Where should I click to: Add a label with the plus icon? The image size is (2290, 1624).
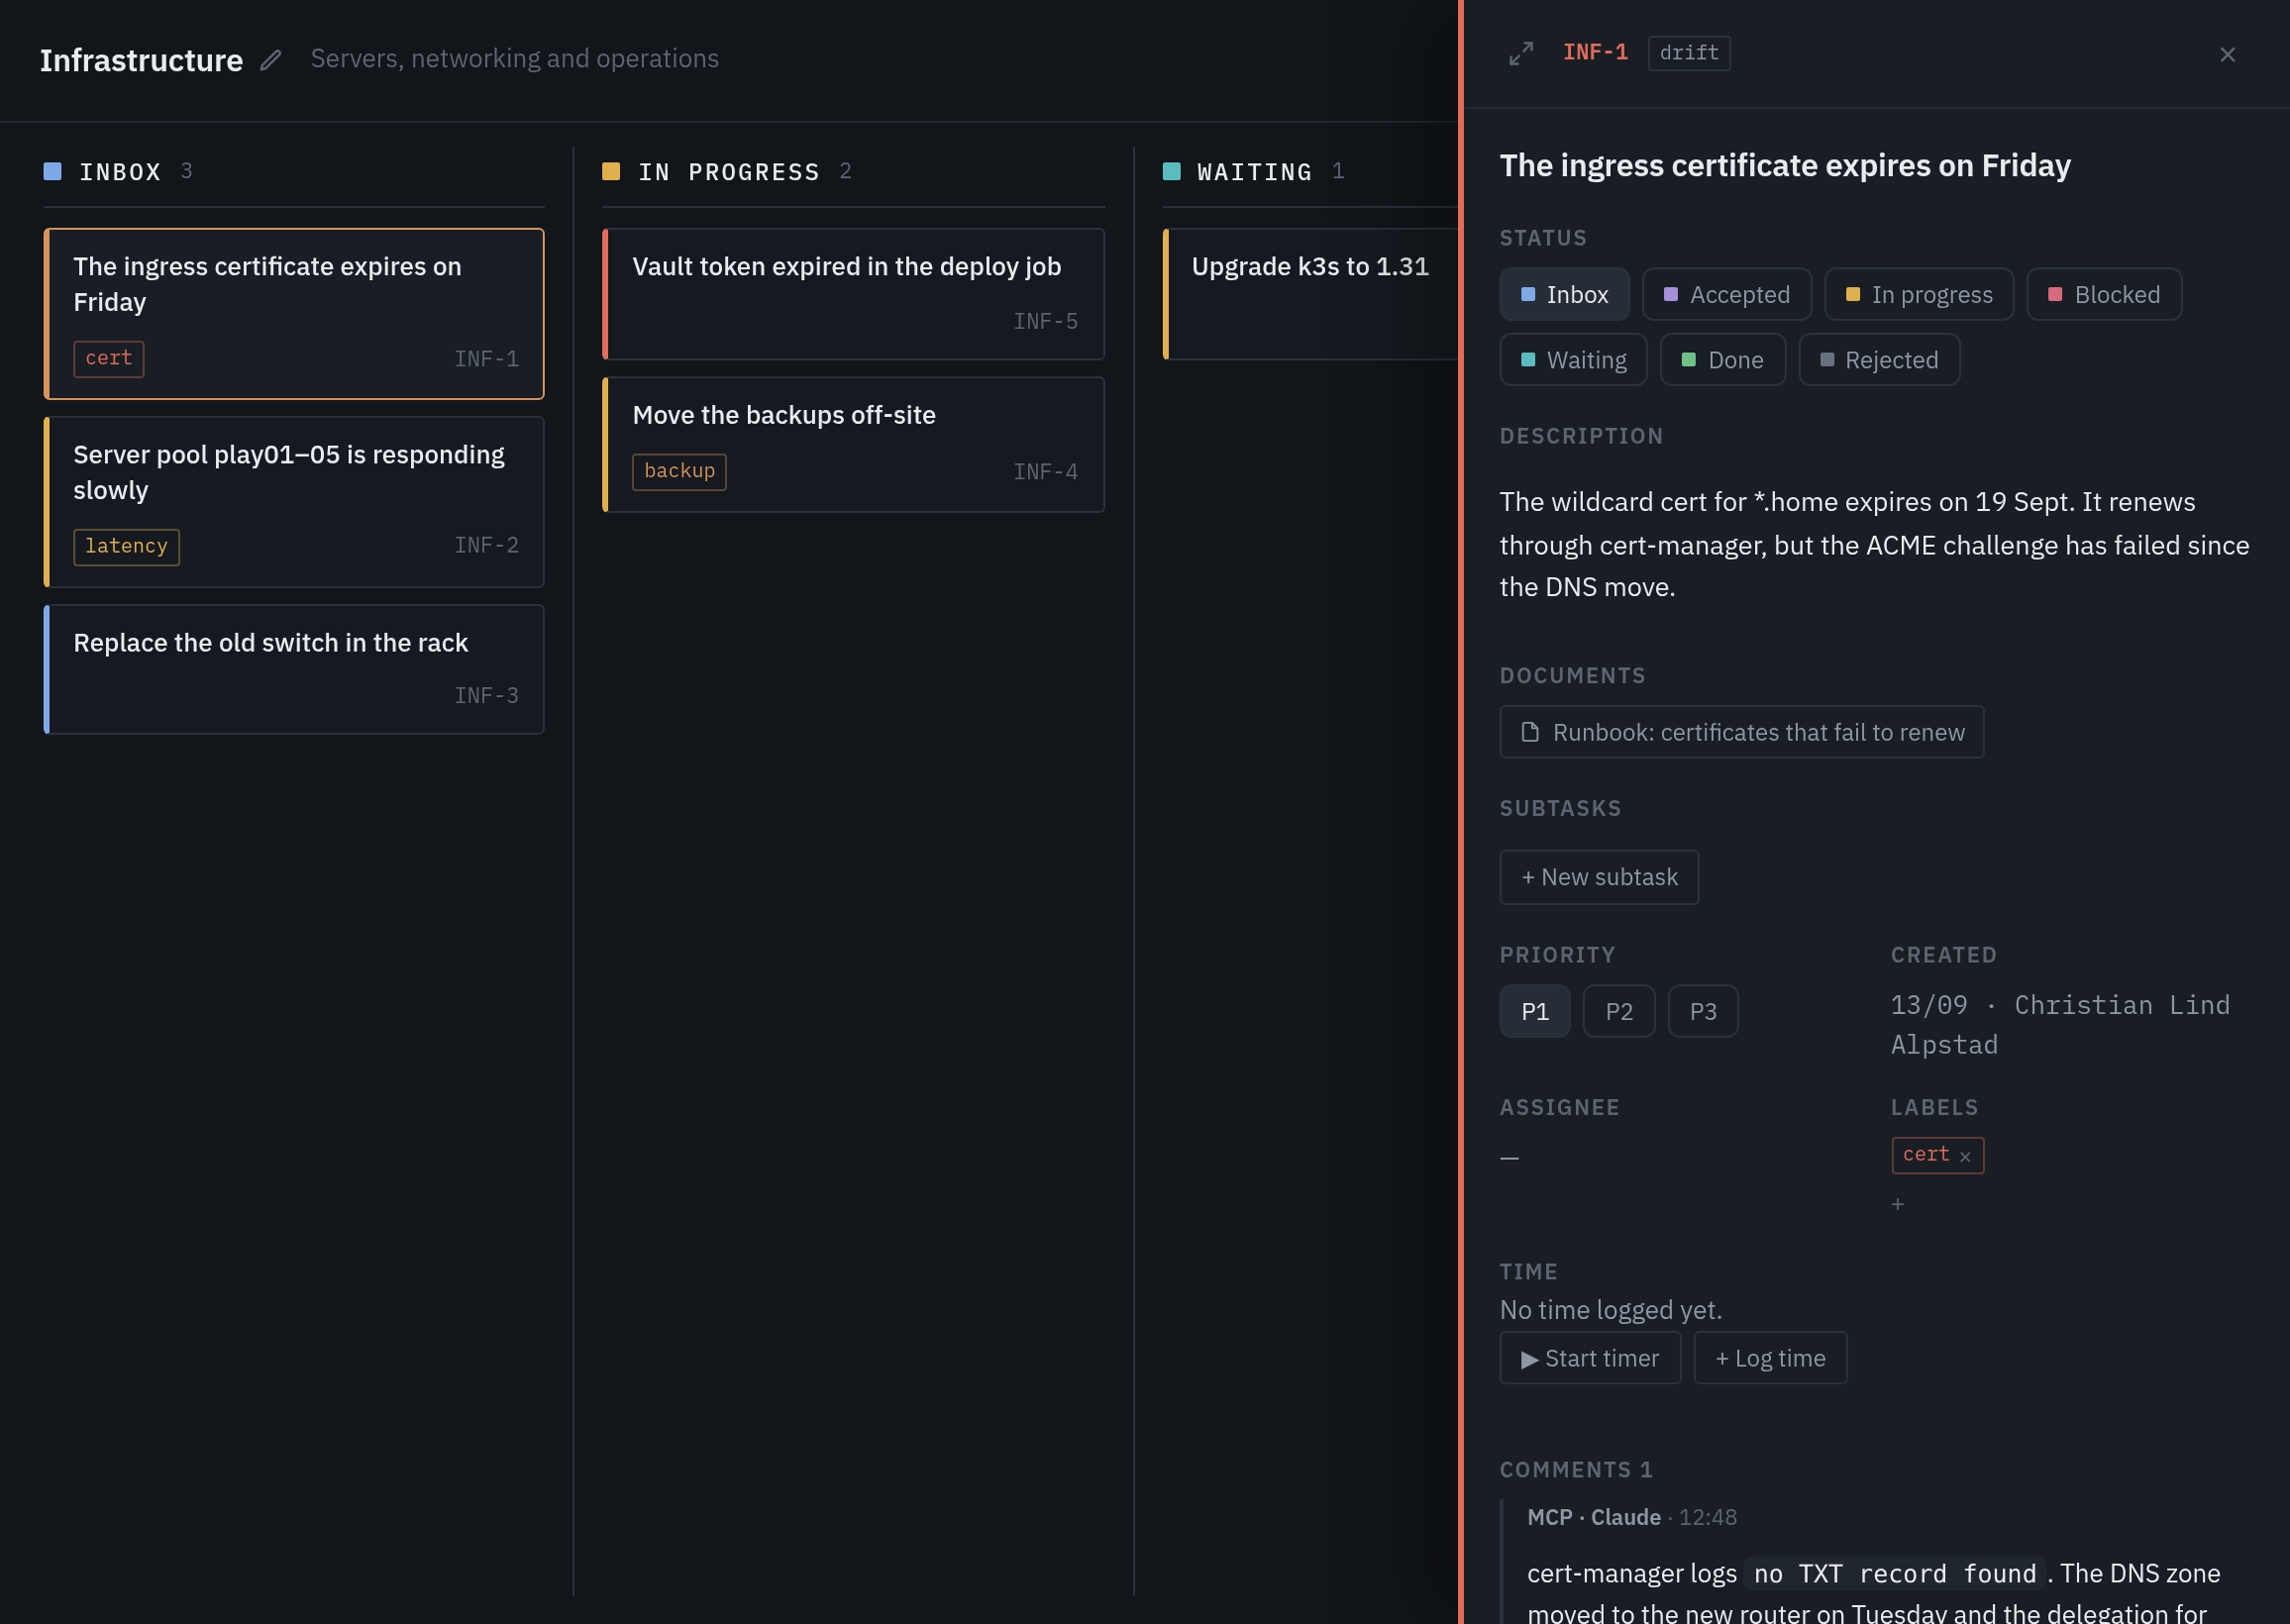1898,1205
